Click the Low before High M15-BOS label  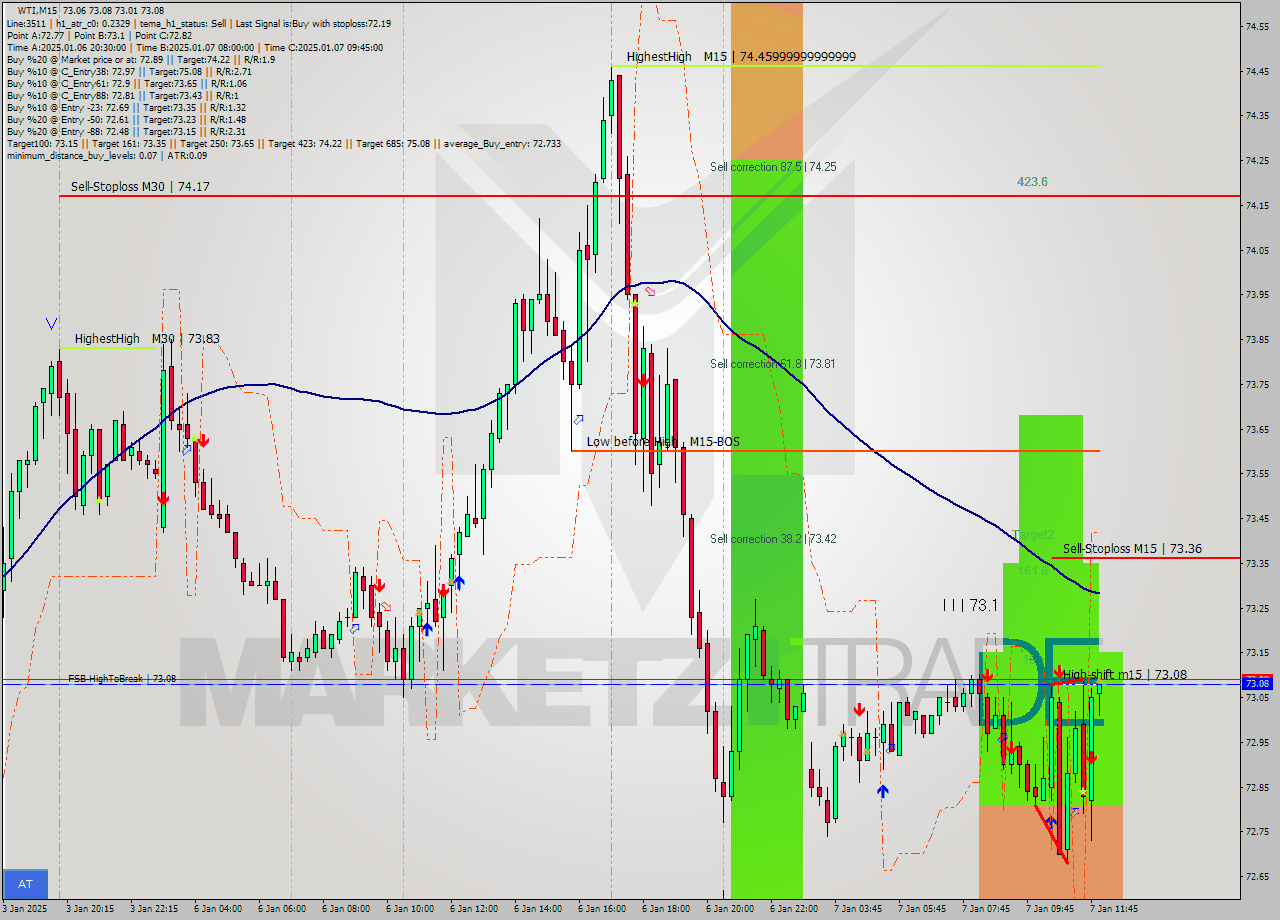click(663, 442)
